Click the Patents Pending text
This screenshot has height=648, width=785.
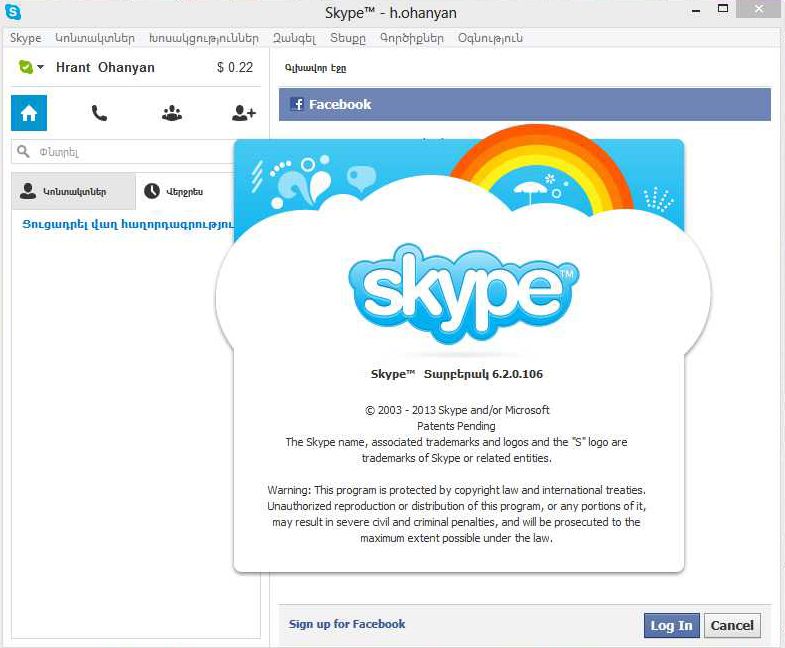coord(456,426)
